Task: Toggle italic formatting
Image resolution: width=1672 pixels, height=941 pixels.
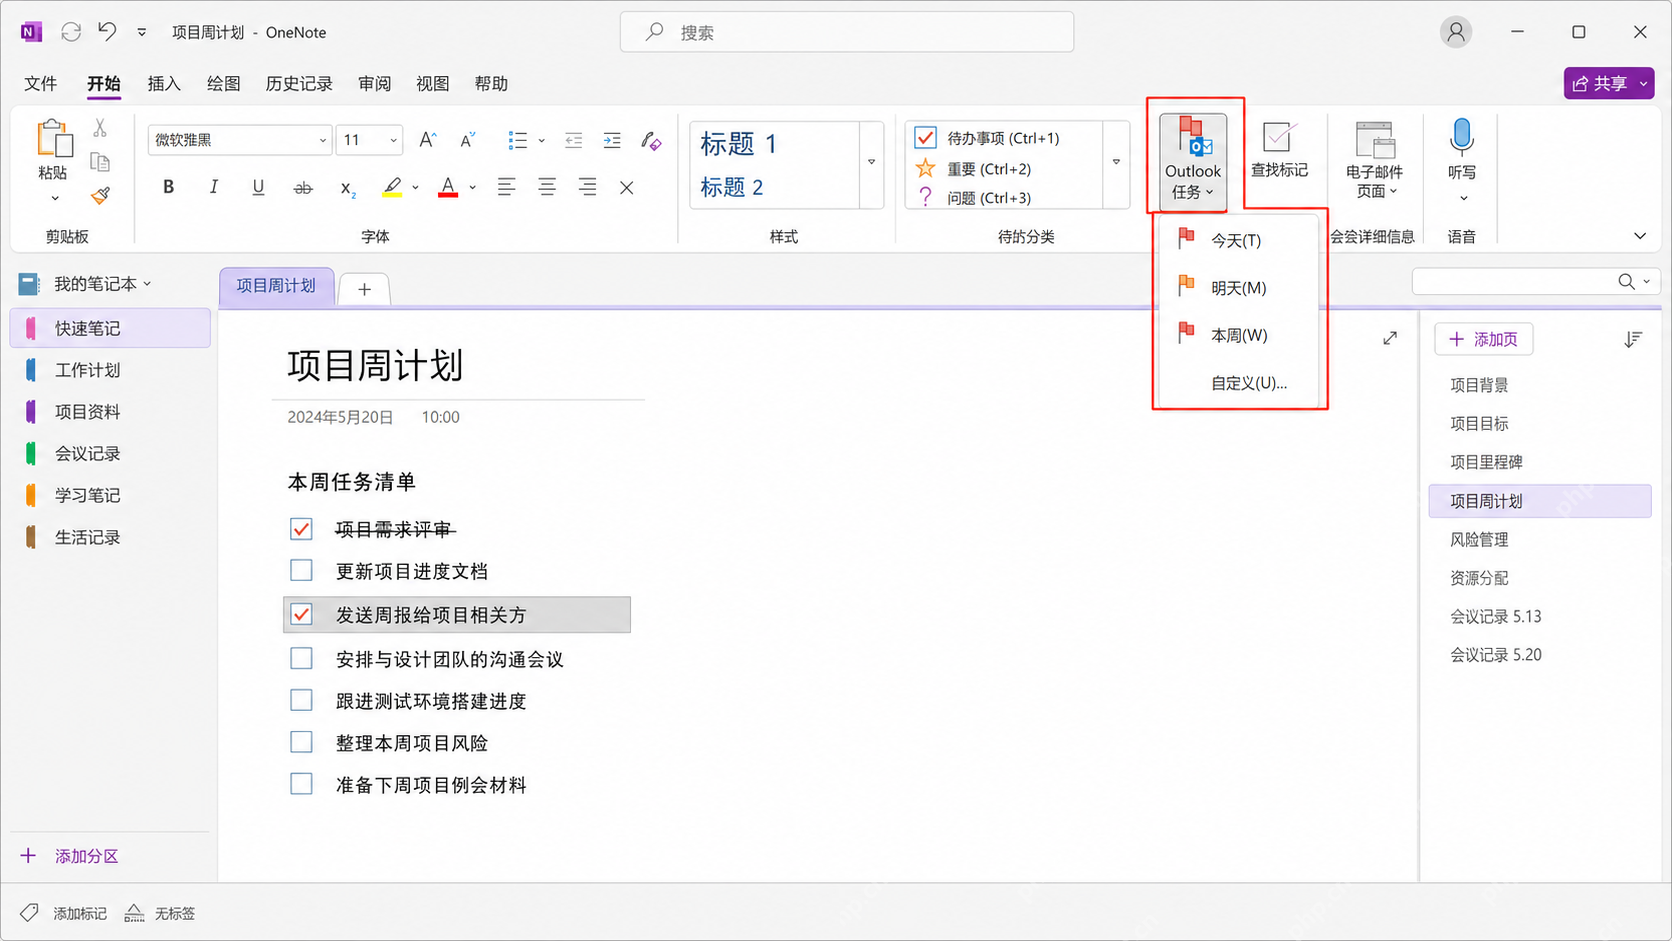Action: 213,187
